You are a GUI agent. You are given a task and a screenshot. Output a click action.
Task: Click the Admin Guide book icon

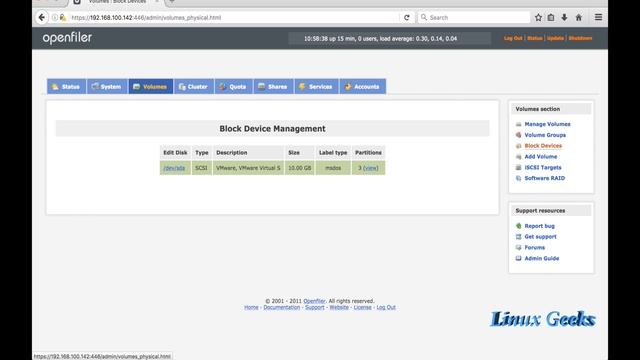(518, 258)
